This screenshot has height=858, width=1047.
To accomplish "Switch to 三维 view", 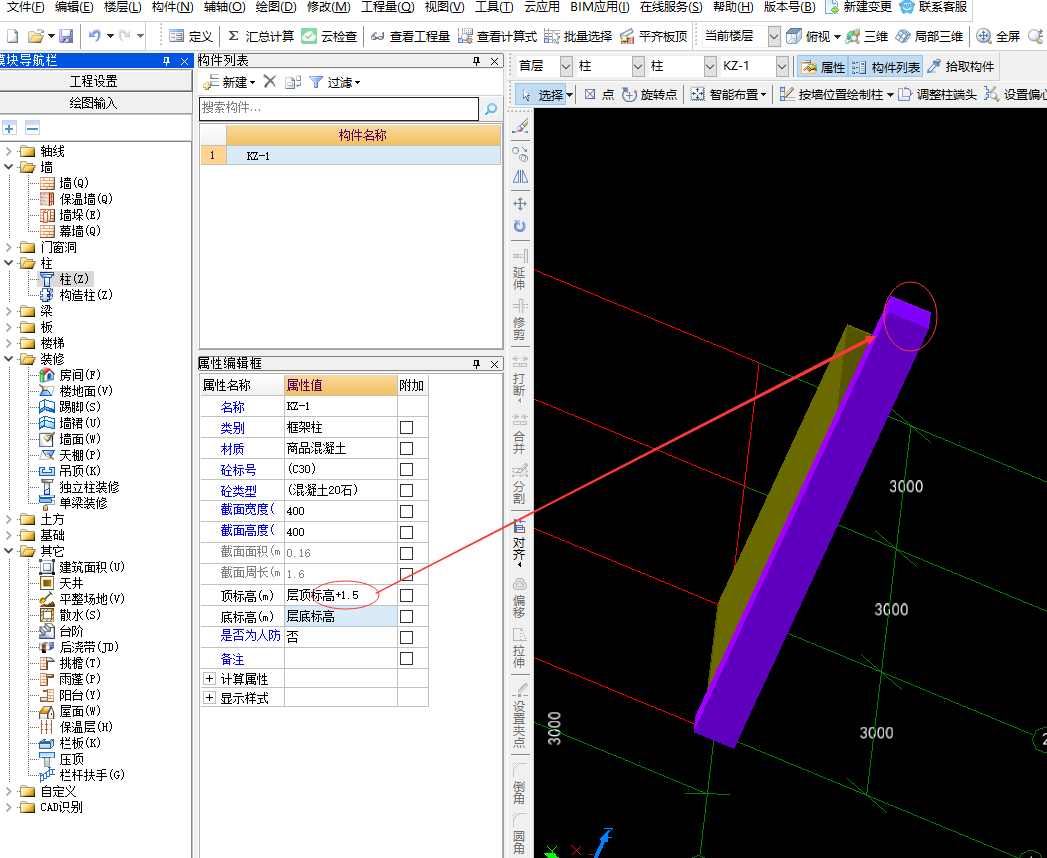I will point(867,36).
